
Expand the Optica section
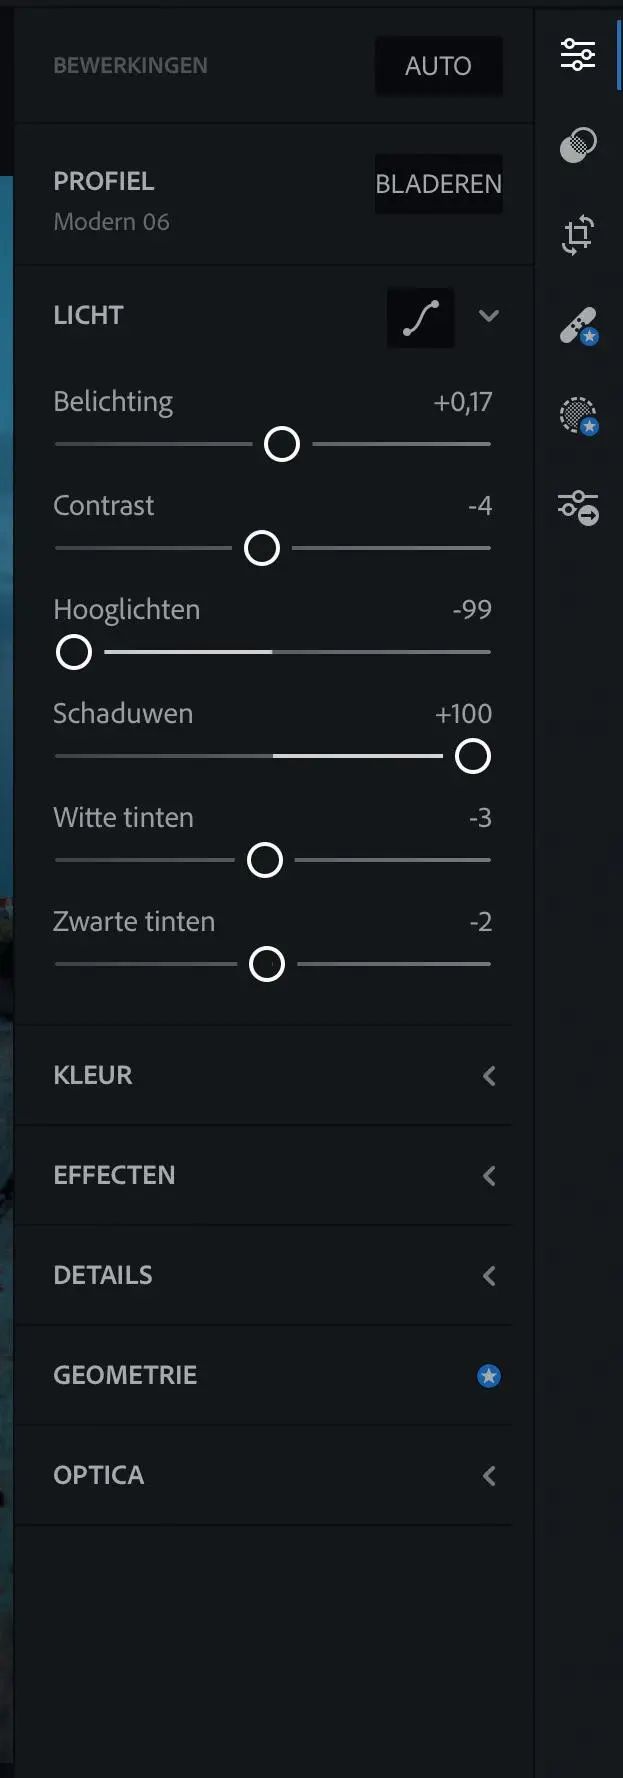pos(489,1476)
